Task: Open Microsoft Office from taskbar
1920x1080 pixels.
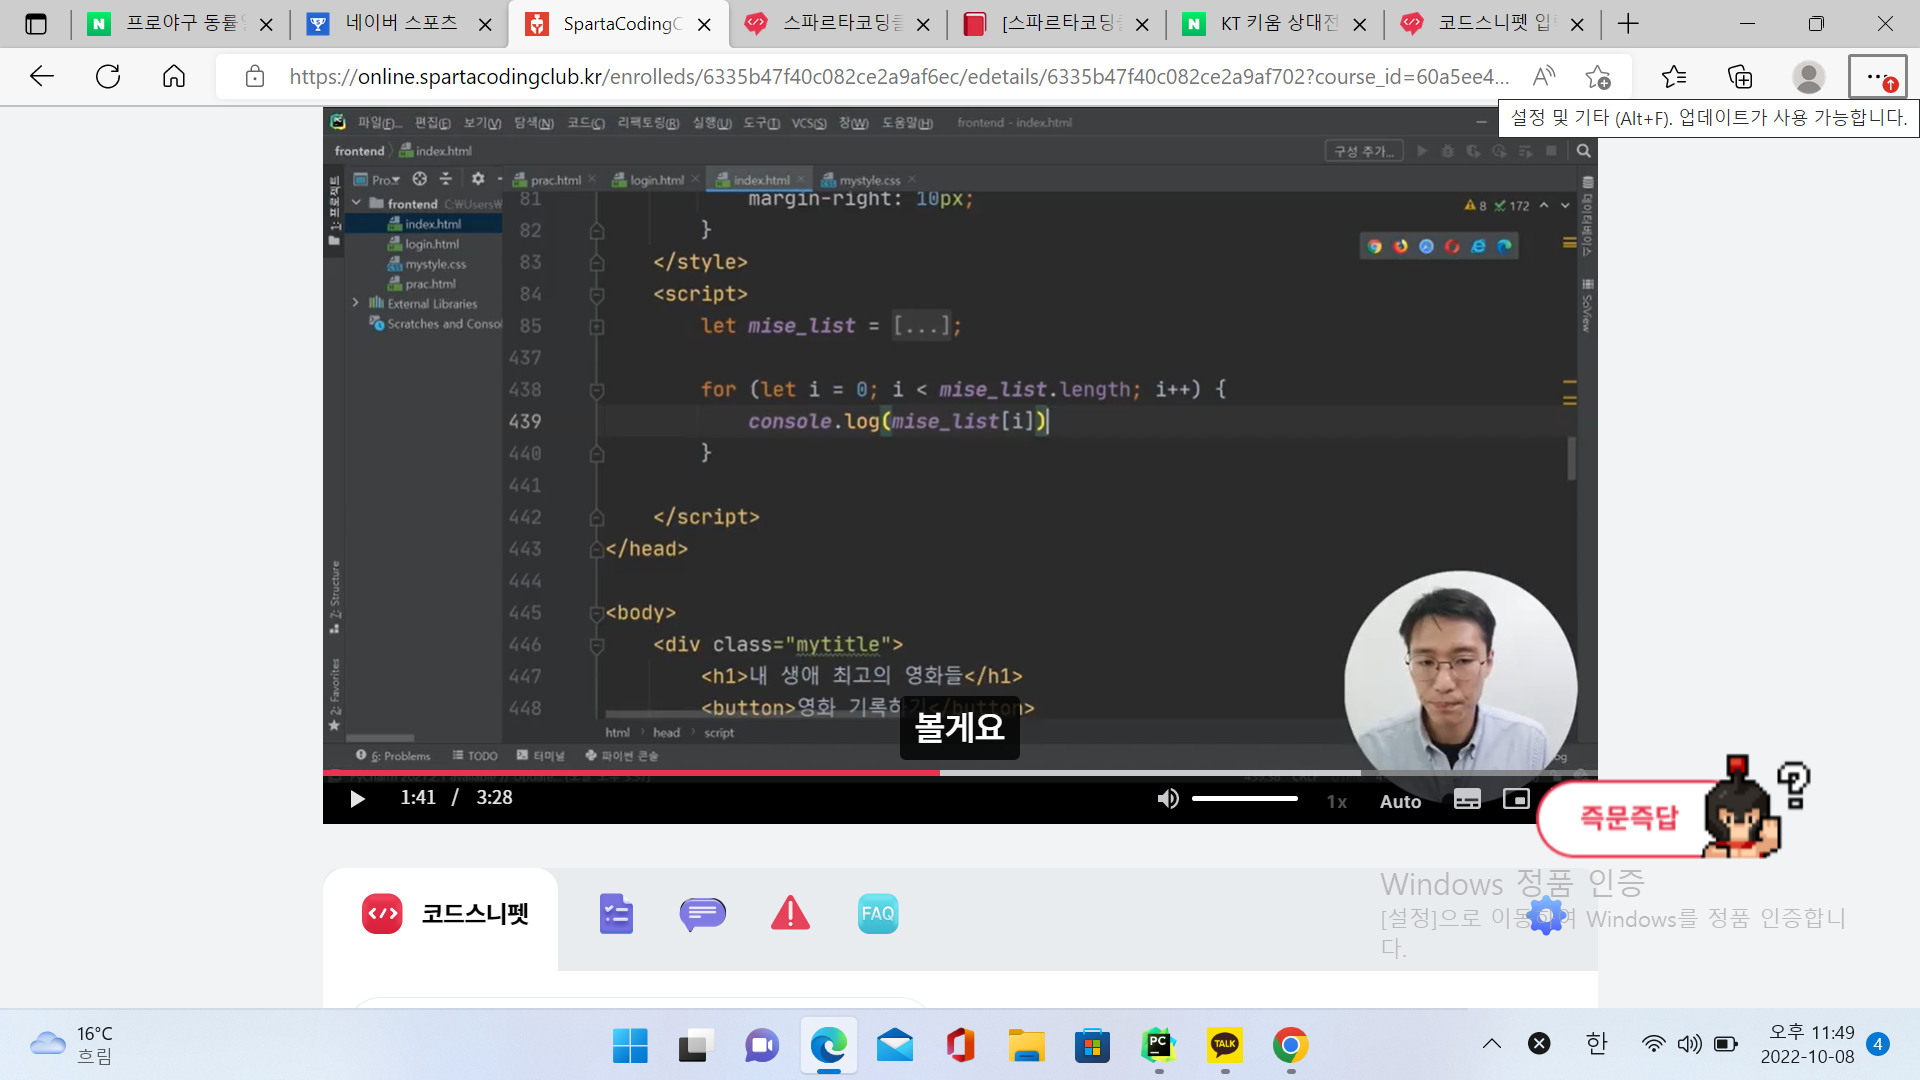Action: click(960, 1045)
